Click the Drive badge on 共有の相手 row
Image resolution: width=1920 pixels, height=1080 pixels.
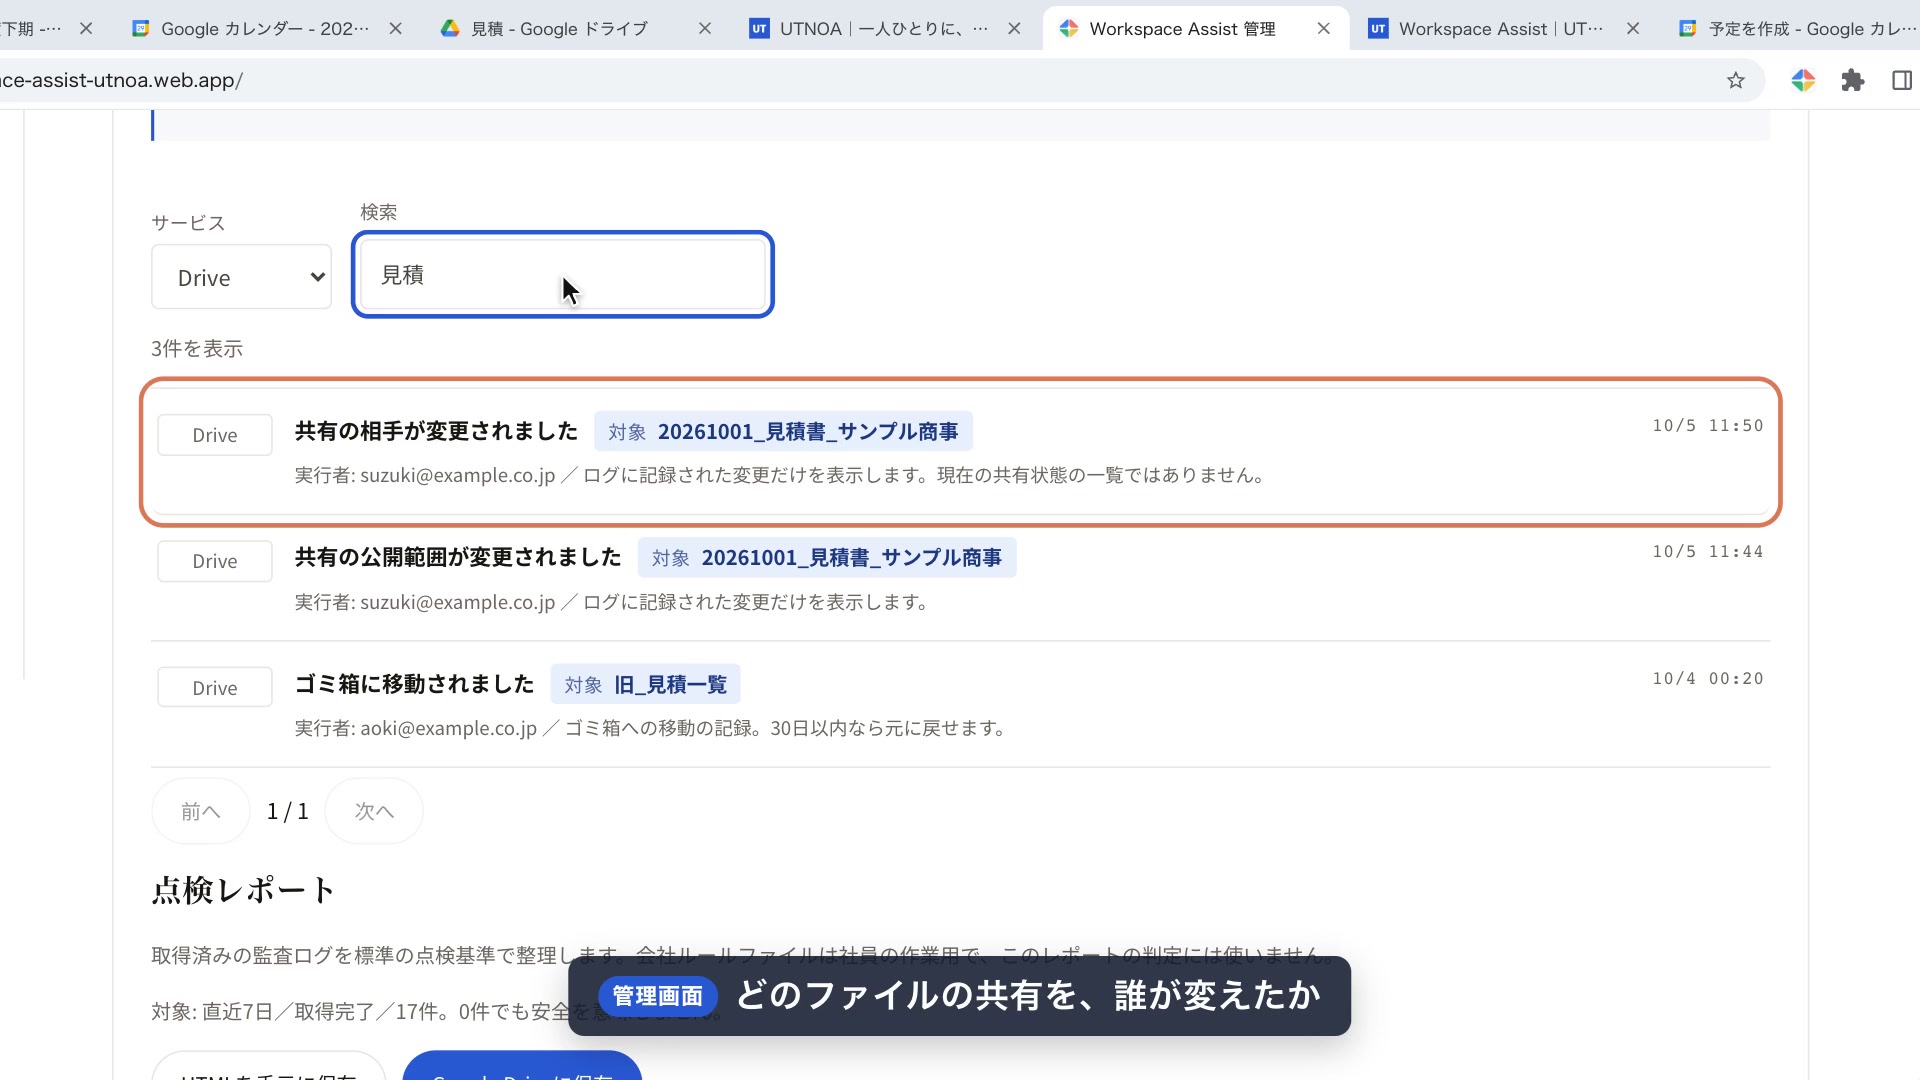coord(214,435)
